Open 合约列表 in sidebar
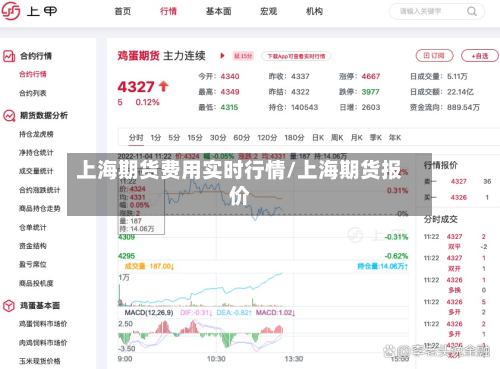 pyautogui.click(x=33, y=93)
